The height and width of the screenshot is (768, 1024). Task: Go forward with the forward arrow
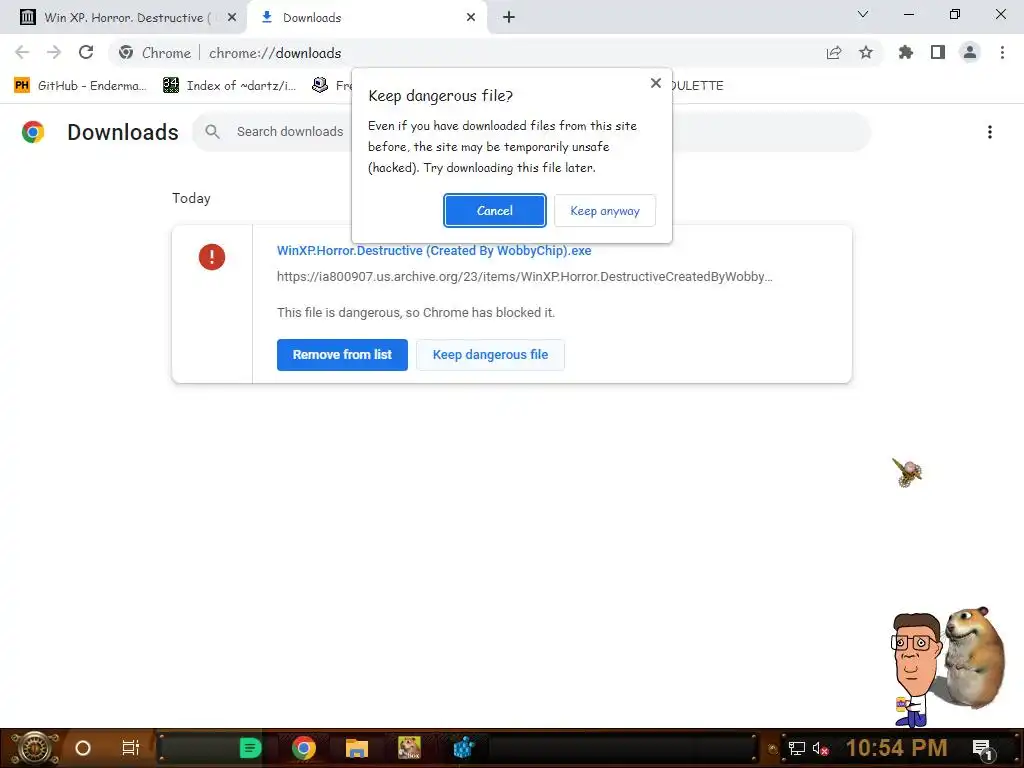click(54, 52)
